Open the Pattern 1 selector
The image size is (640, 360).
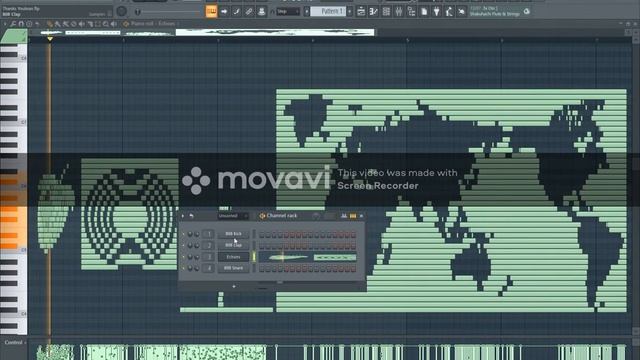click(x=329, y=11)
